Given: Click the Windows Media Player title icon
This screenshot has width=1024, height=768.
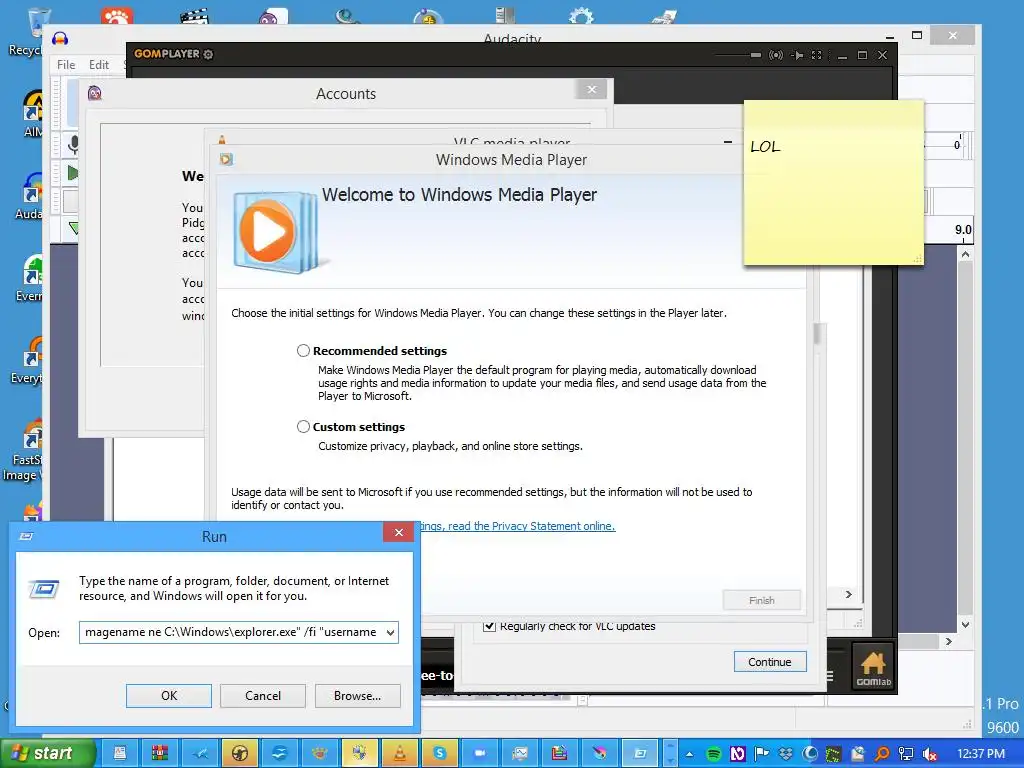Looking at the screenshot, I should point(227,159).
